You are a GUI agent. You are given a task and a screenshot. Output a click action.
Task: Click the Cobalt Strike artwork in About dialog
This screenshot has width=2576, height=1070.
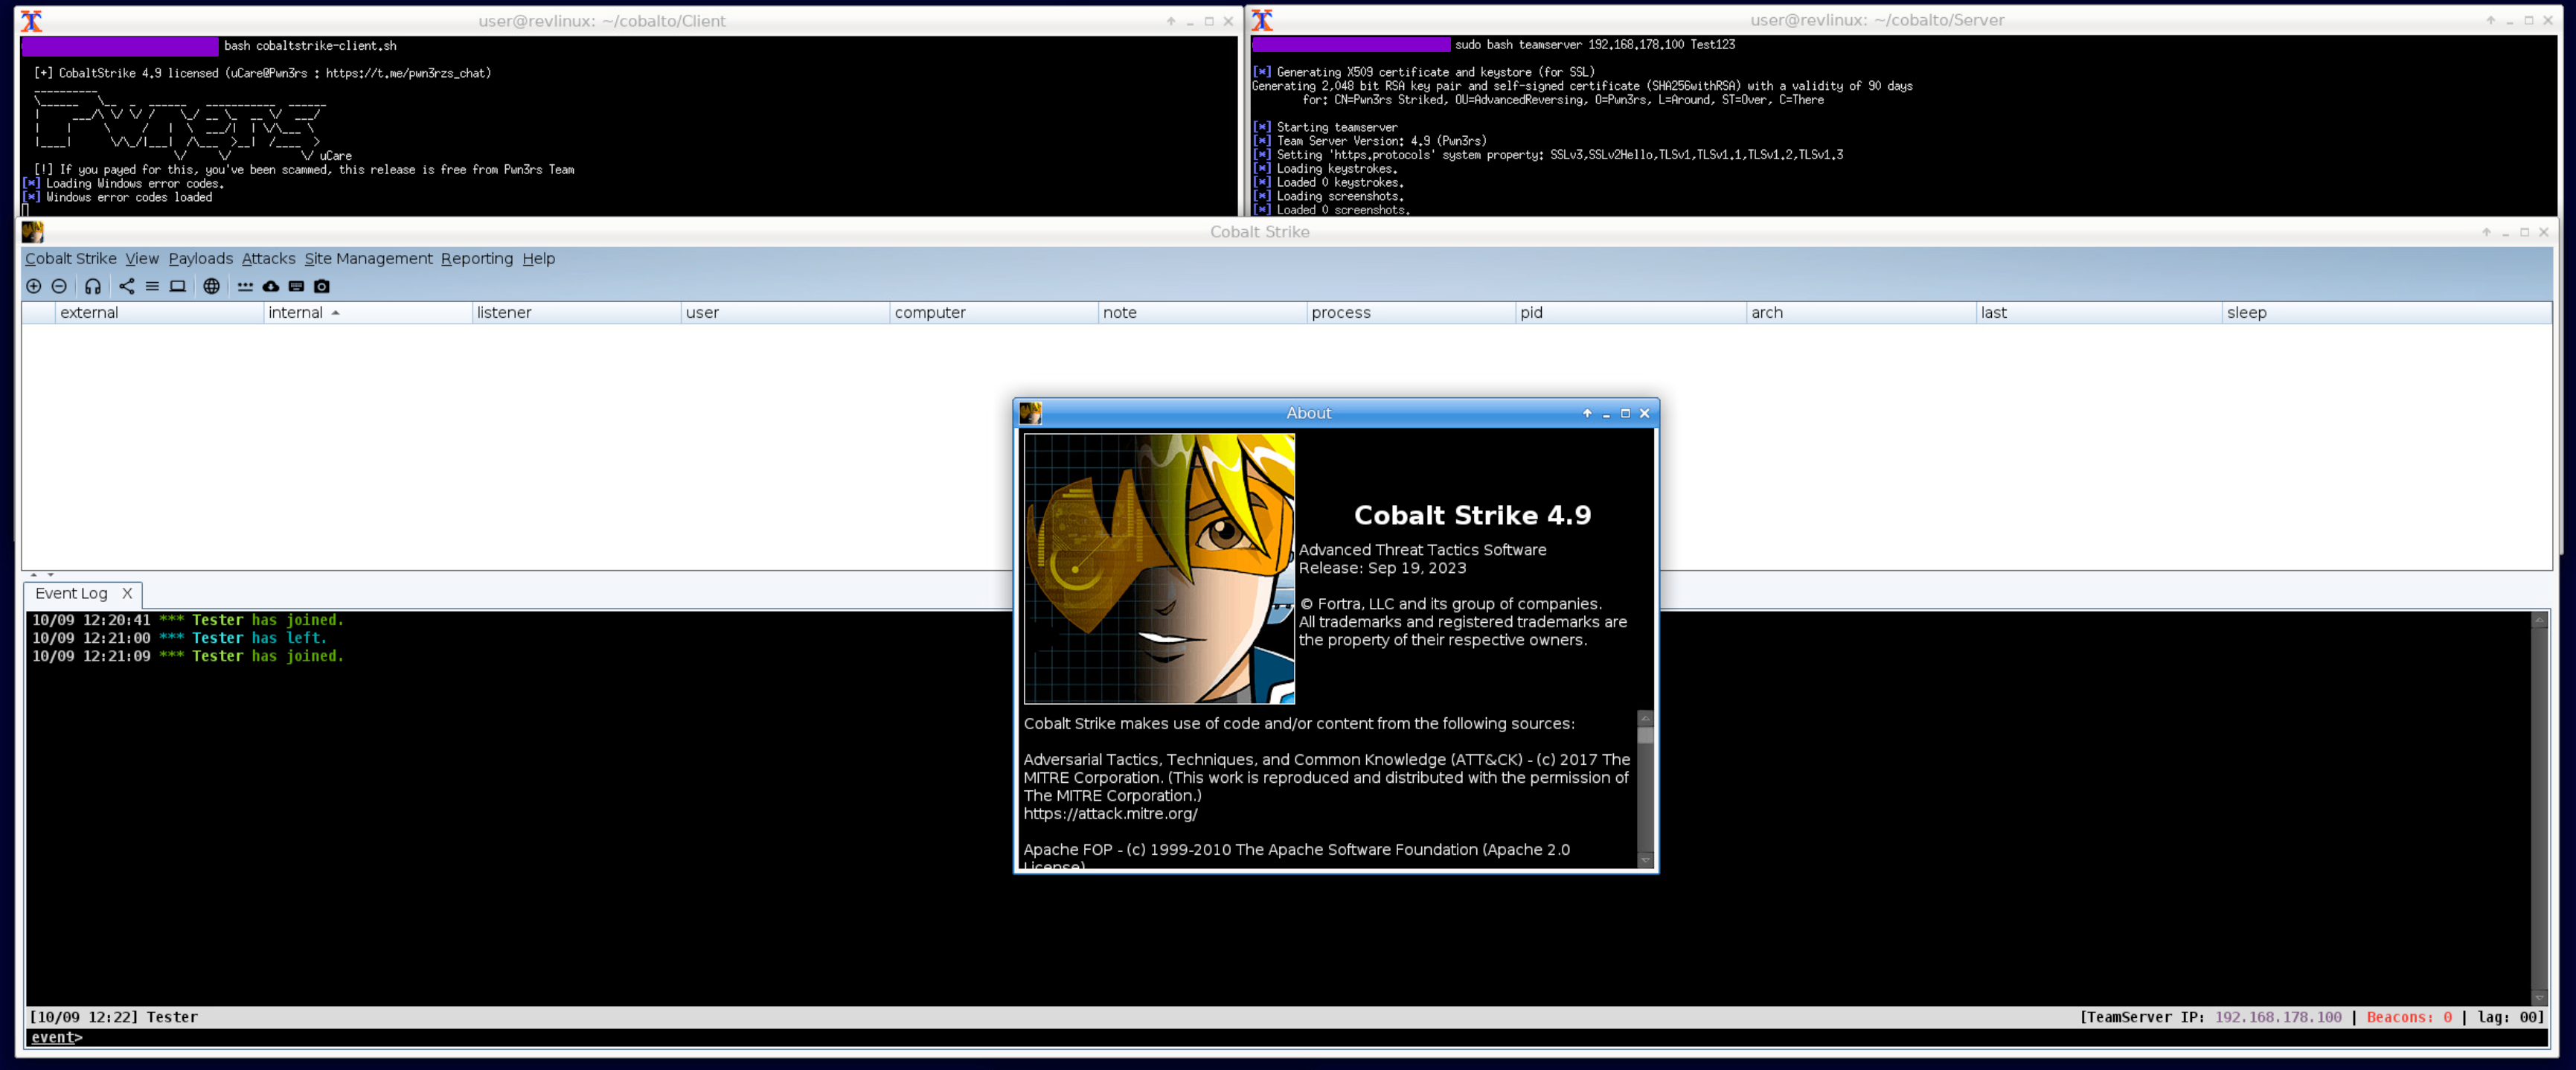click(1159, 568)
